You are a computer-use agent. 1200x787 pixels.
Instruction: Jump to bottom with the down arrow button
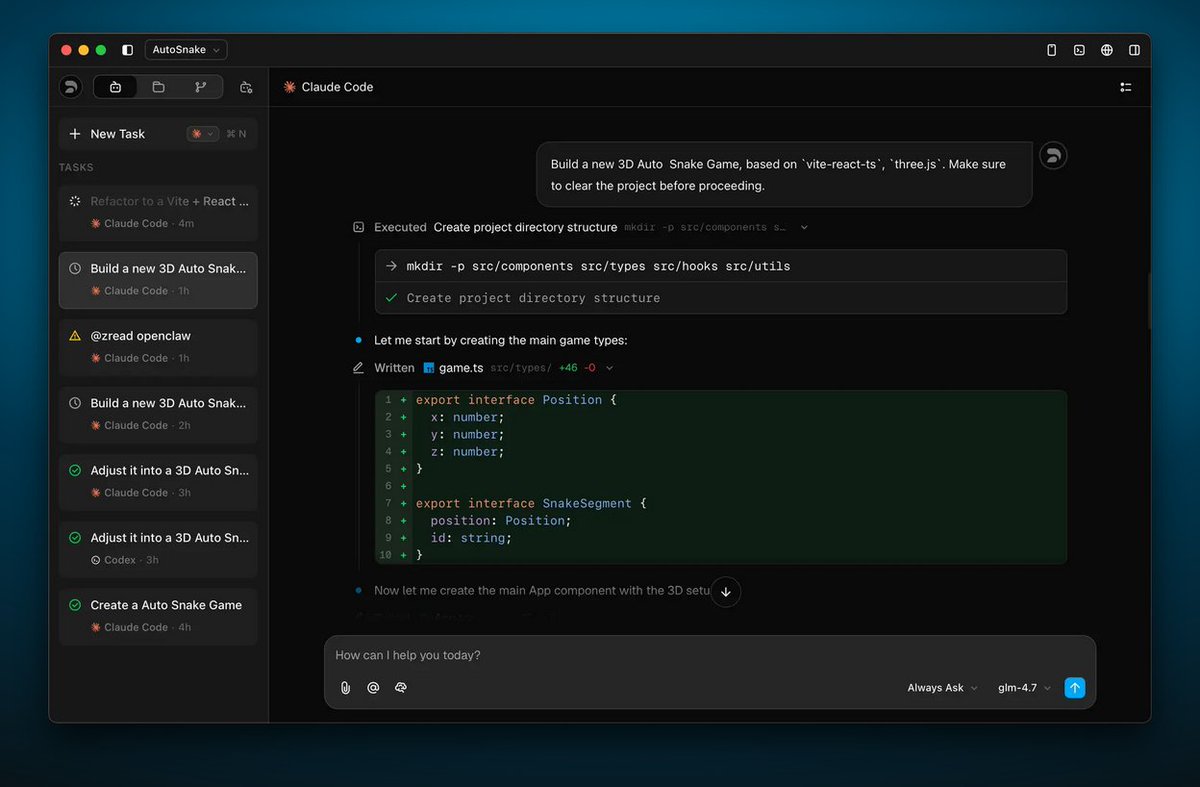tap(726, 591)
